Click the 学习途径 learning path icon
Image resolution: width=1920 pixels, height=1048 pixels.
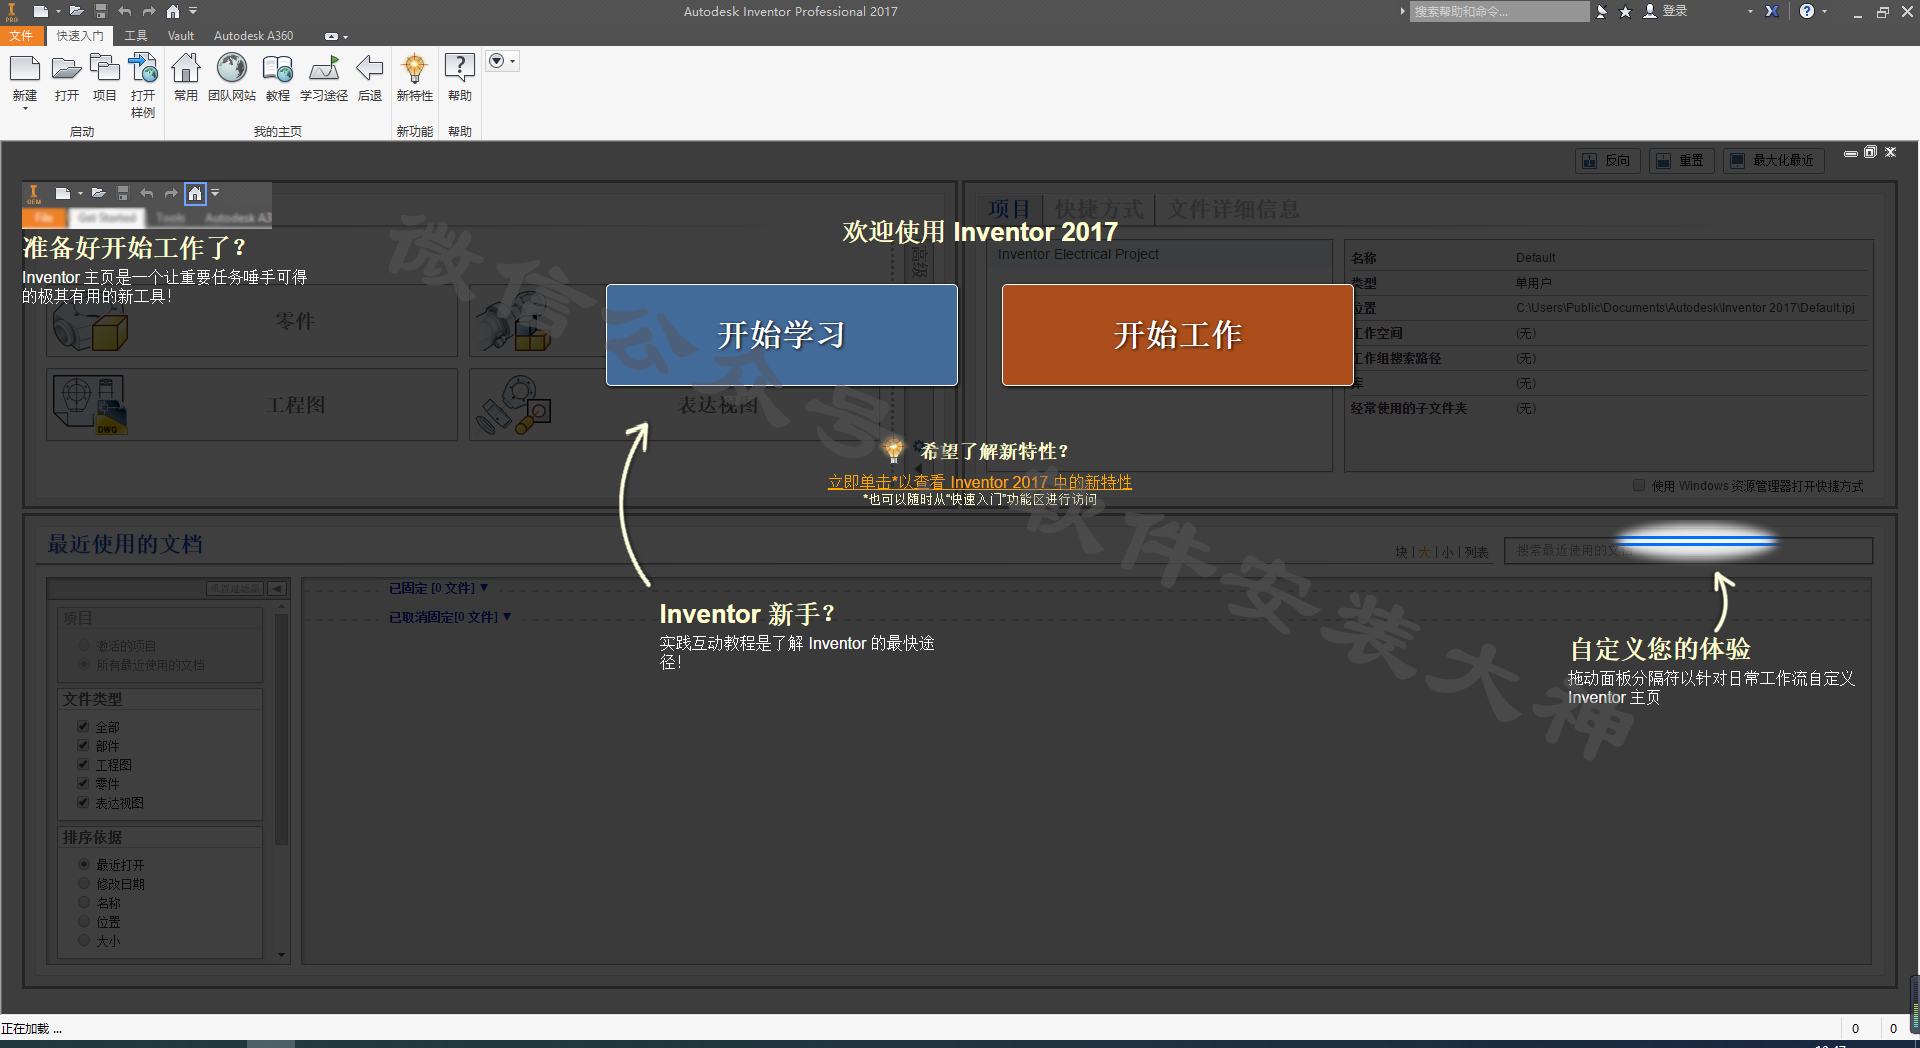[324, 69]
